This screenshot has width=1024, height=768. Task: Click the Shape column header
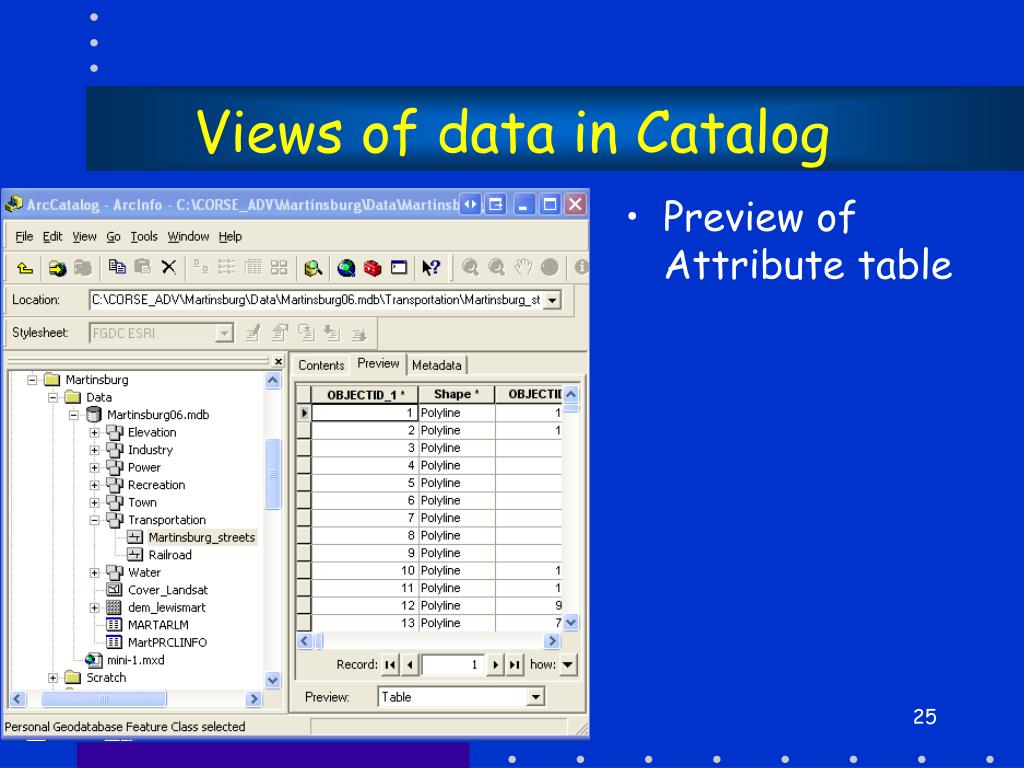click(x=456, y=394)
